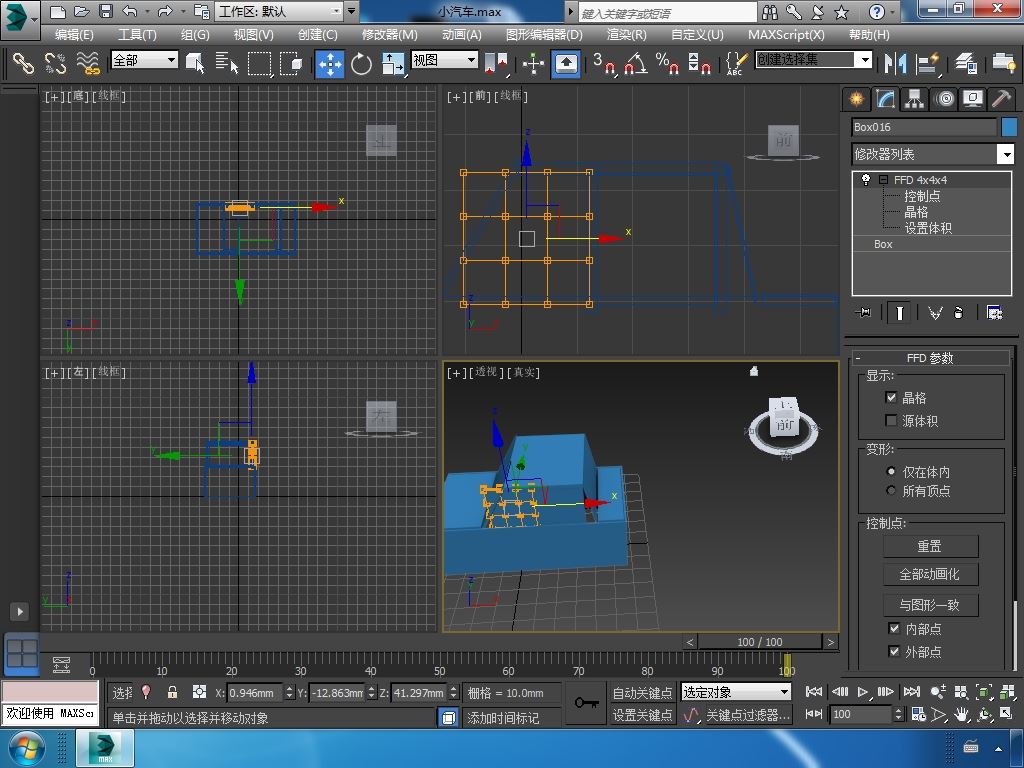Image resolution: width=1024 pixels, height=768 pixels.
Task: Switch to the Utilities panel tab
Action: click(1001, 99)
